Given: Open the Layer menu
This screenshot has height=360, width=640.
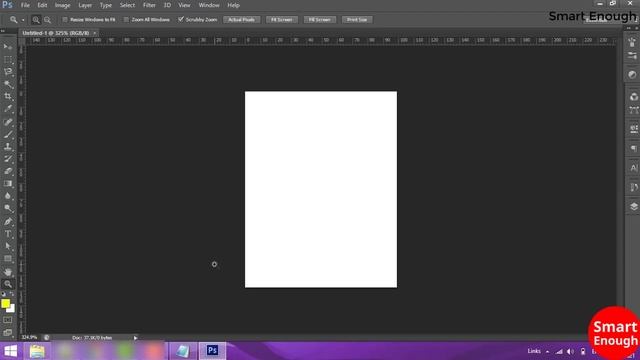Looking at the screenshot, I should coord(85,5).
